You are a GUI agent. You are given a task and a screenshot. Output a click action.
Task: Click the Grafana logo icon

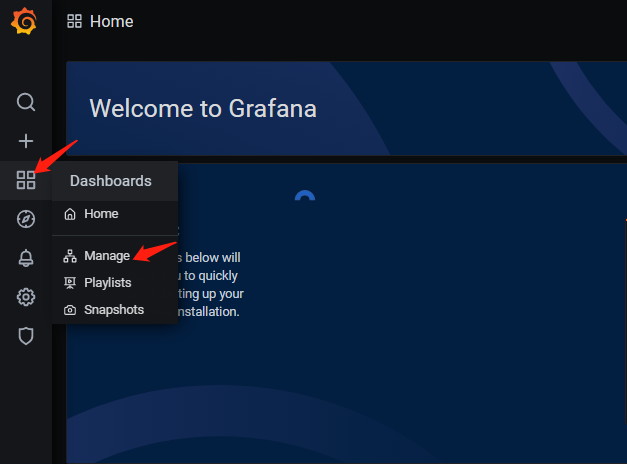click(24, 21)
